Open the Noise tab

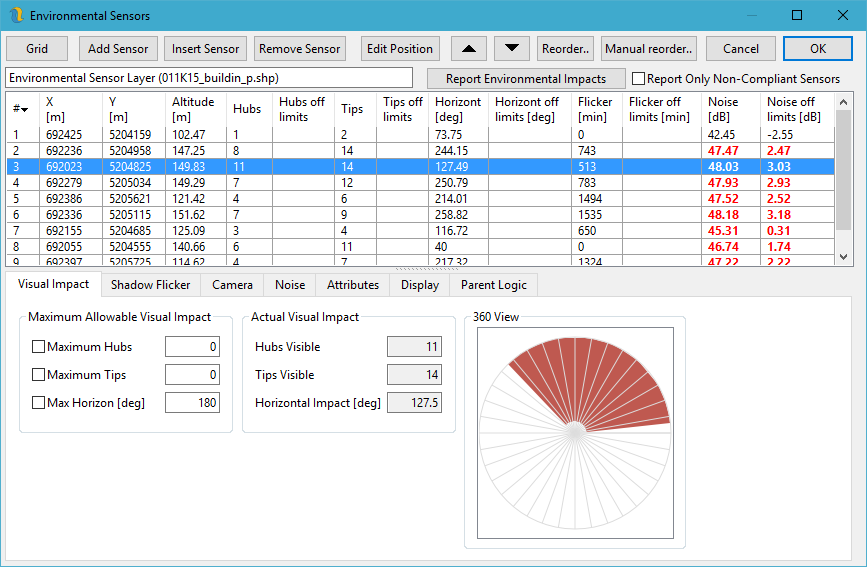(x=290, y=285)
